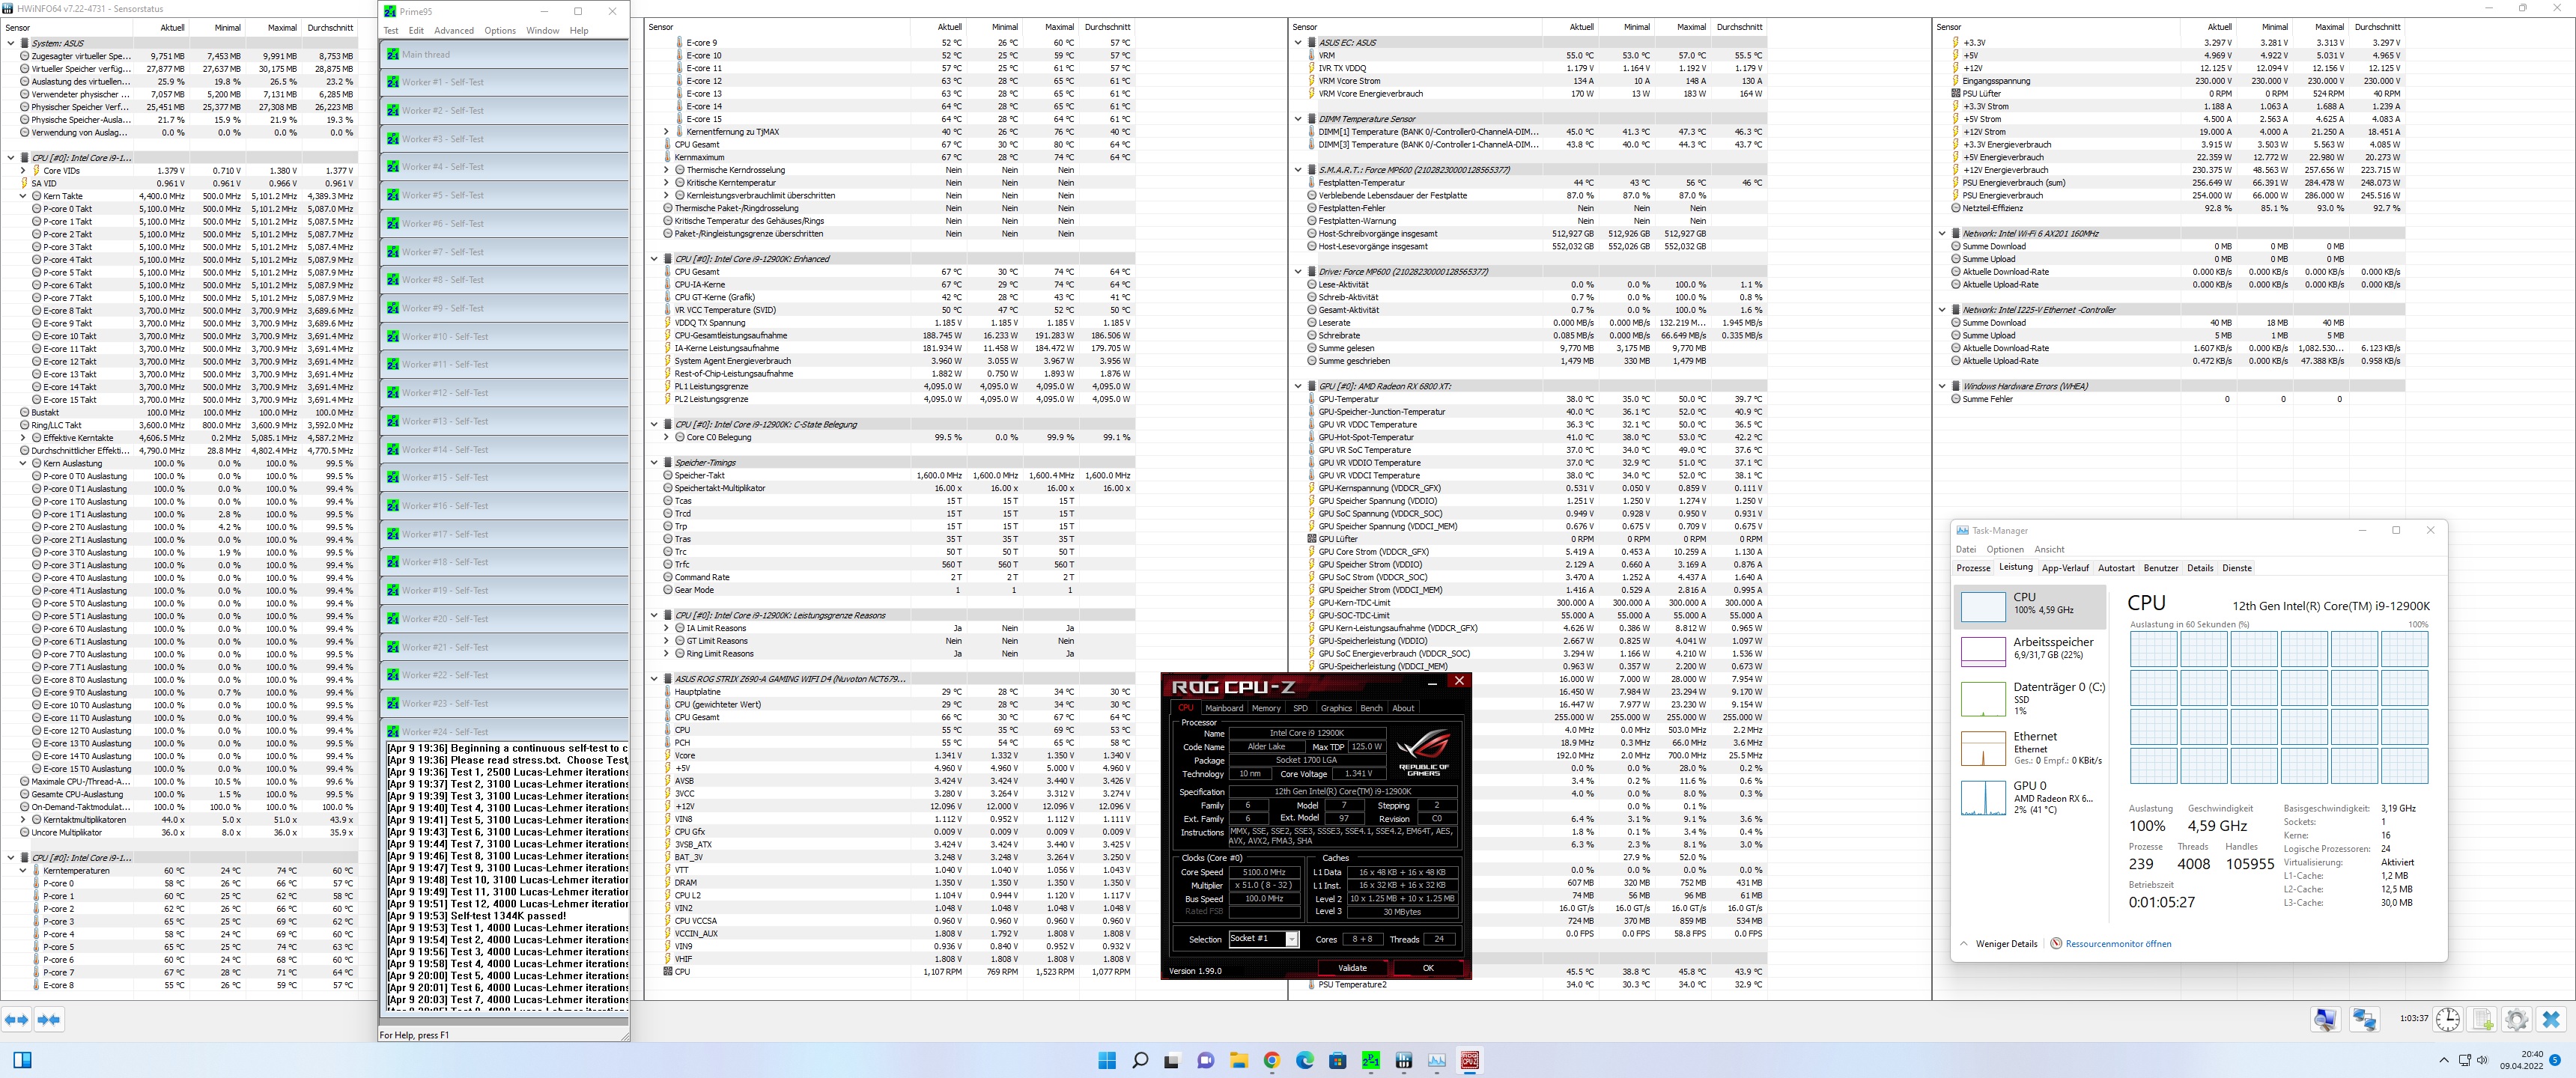Click volume speaker icon in system tray
2576x1078 pixels.
coord(2482,1060)
